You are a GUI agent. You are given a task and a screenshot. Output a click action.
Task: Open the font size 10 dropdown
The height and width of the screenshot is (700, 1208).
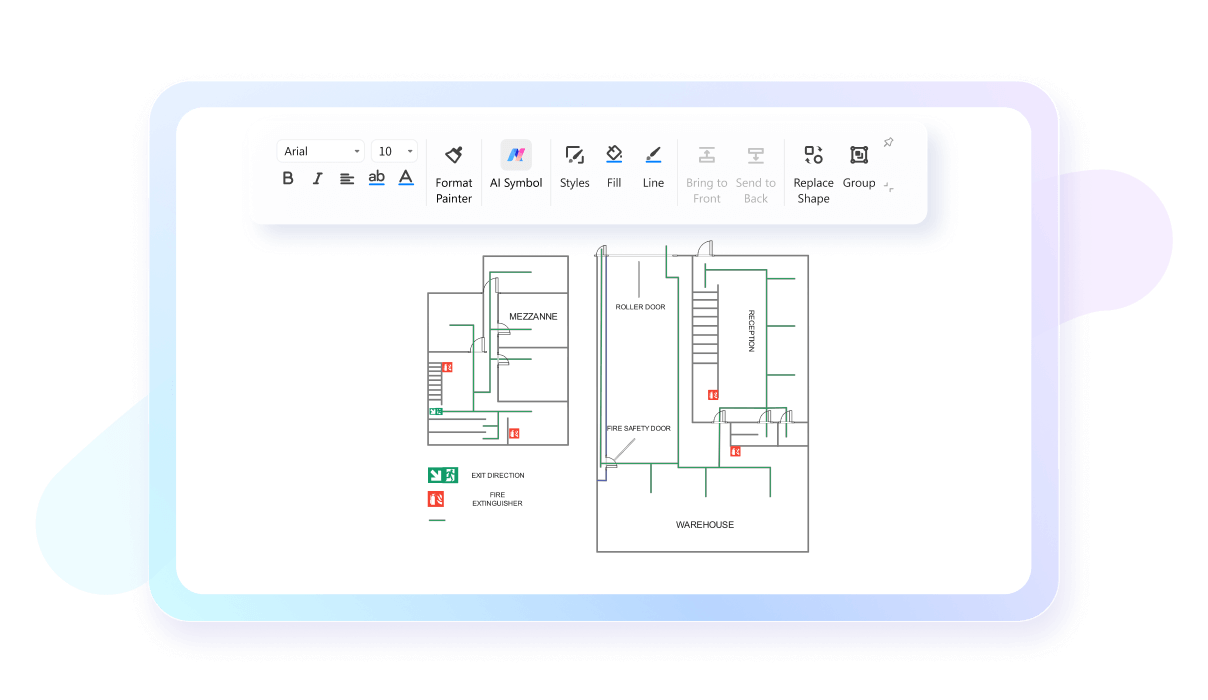(x=395, y=151)
